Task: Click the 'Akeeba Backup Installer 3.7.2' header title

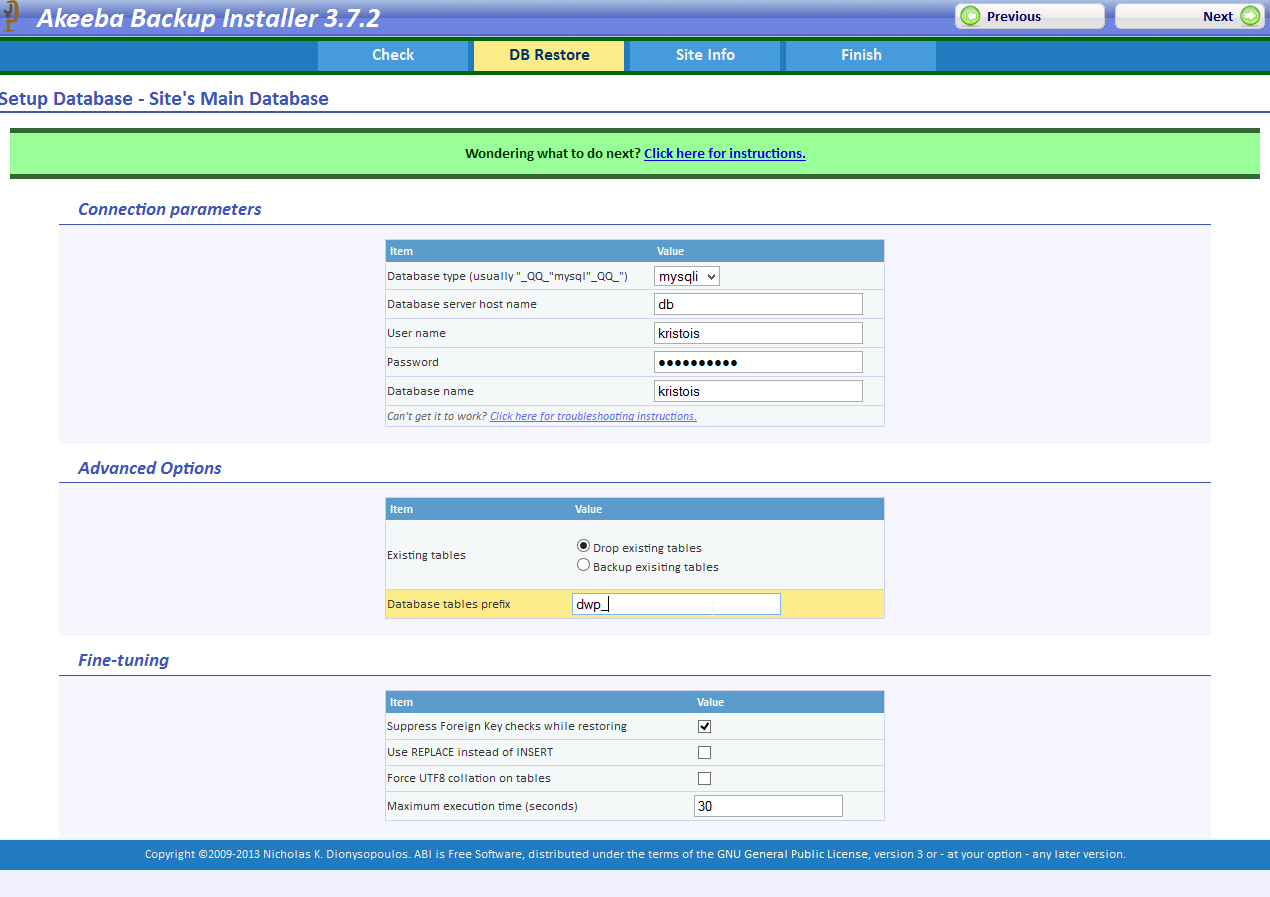Action: pyautogui.click(x=209, y=17)
